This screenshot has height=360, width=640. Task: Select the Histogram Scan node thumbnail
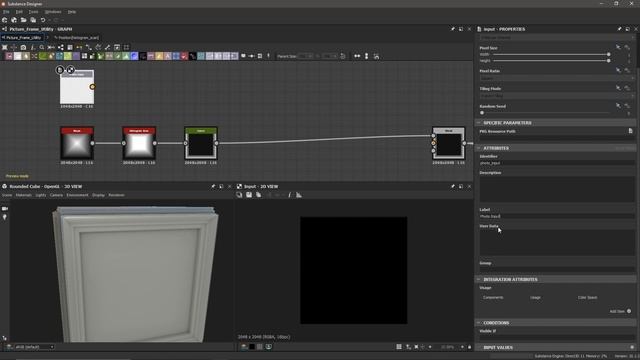tap(139, 143)
